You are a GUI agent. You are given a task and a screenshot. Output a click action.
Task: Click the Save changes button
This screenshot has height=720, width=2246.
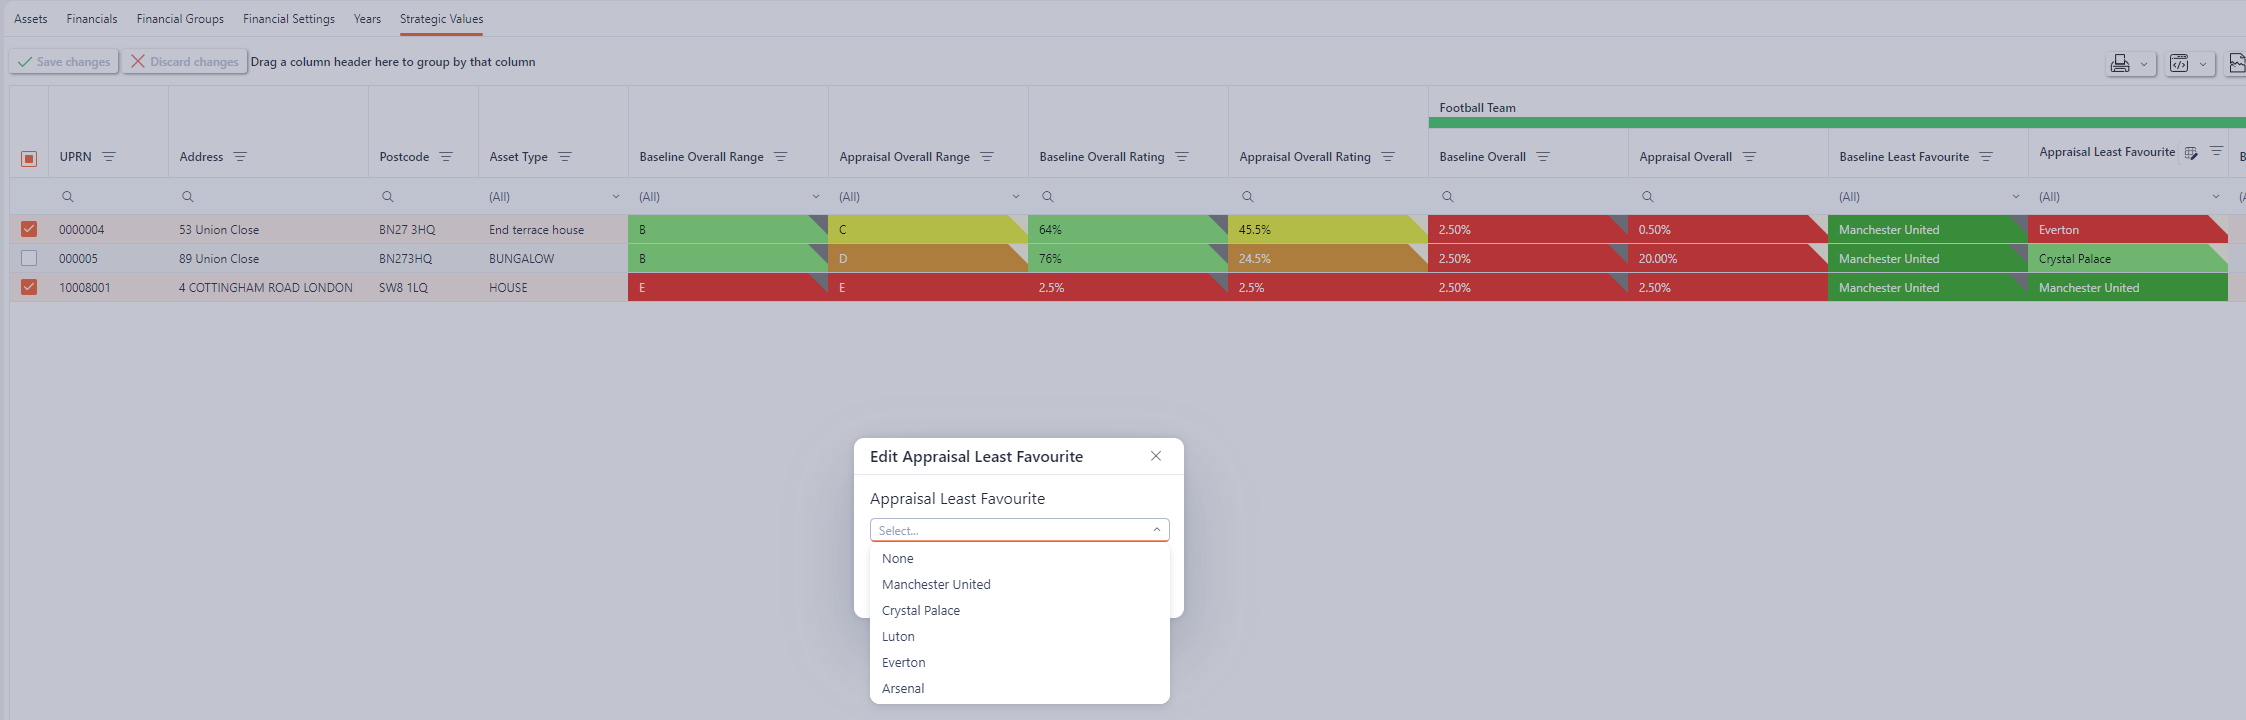coord(64,62)
